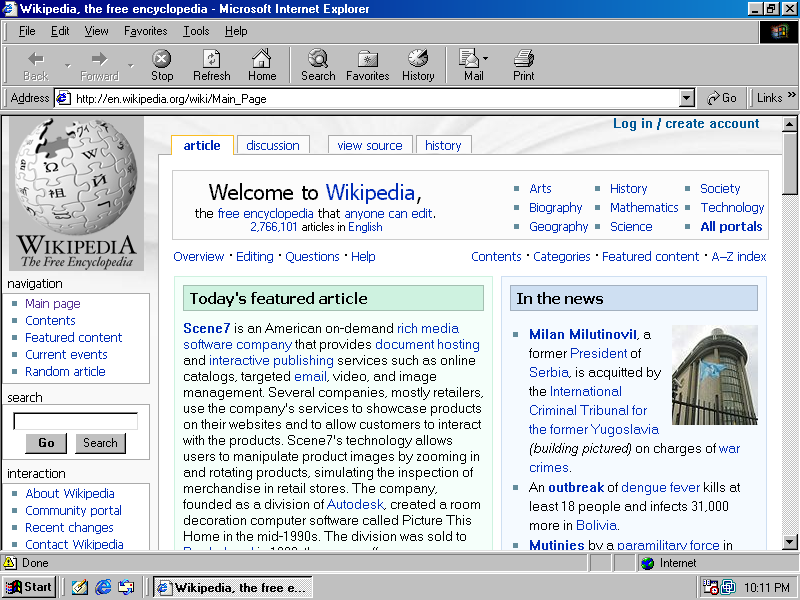The width and height of the screenshot is (800, 600).
Task: Open the Mail button dropdown
Action: point(486,59)
